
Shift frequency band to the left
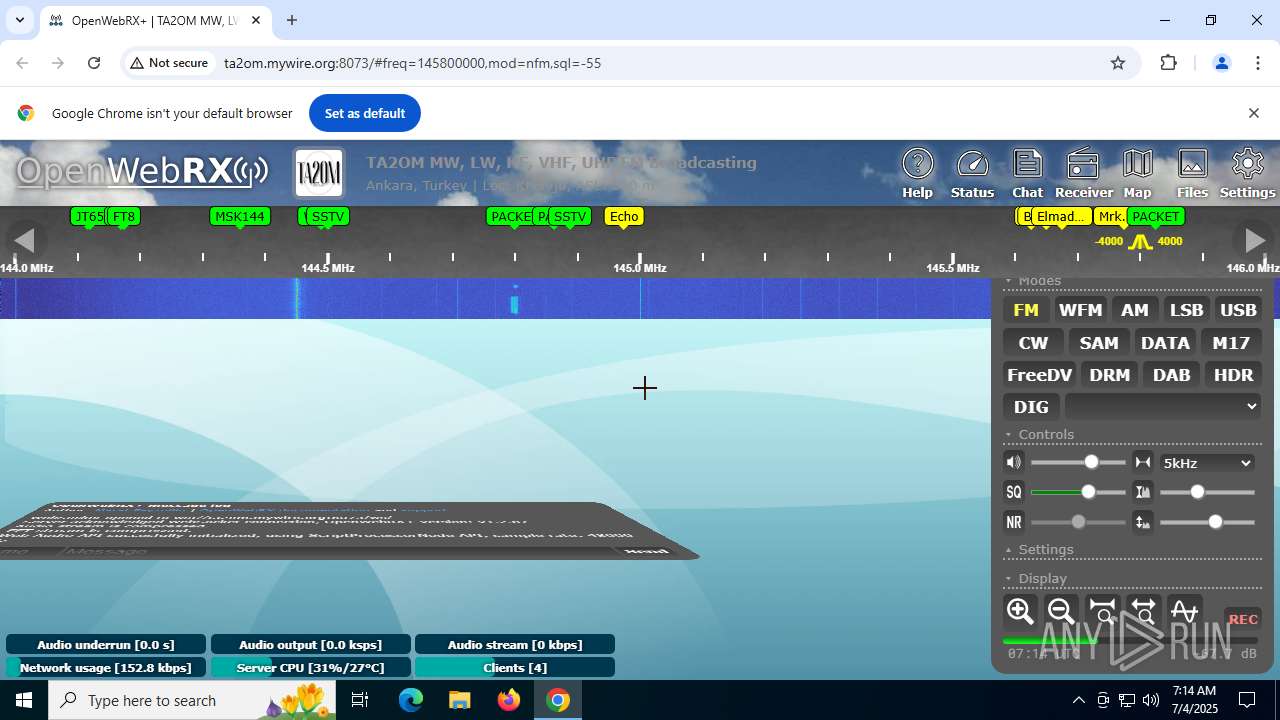[x=24, y=240]
